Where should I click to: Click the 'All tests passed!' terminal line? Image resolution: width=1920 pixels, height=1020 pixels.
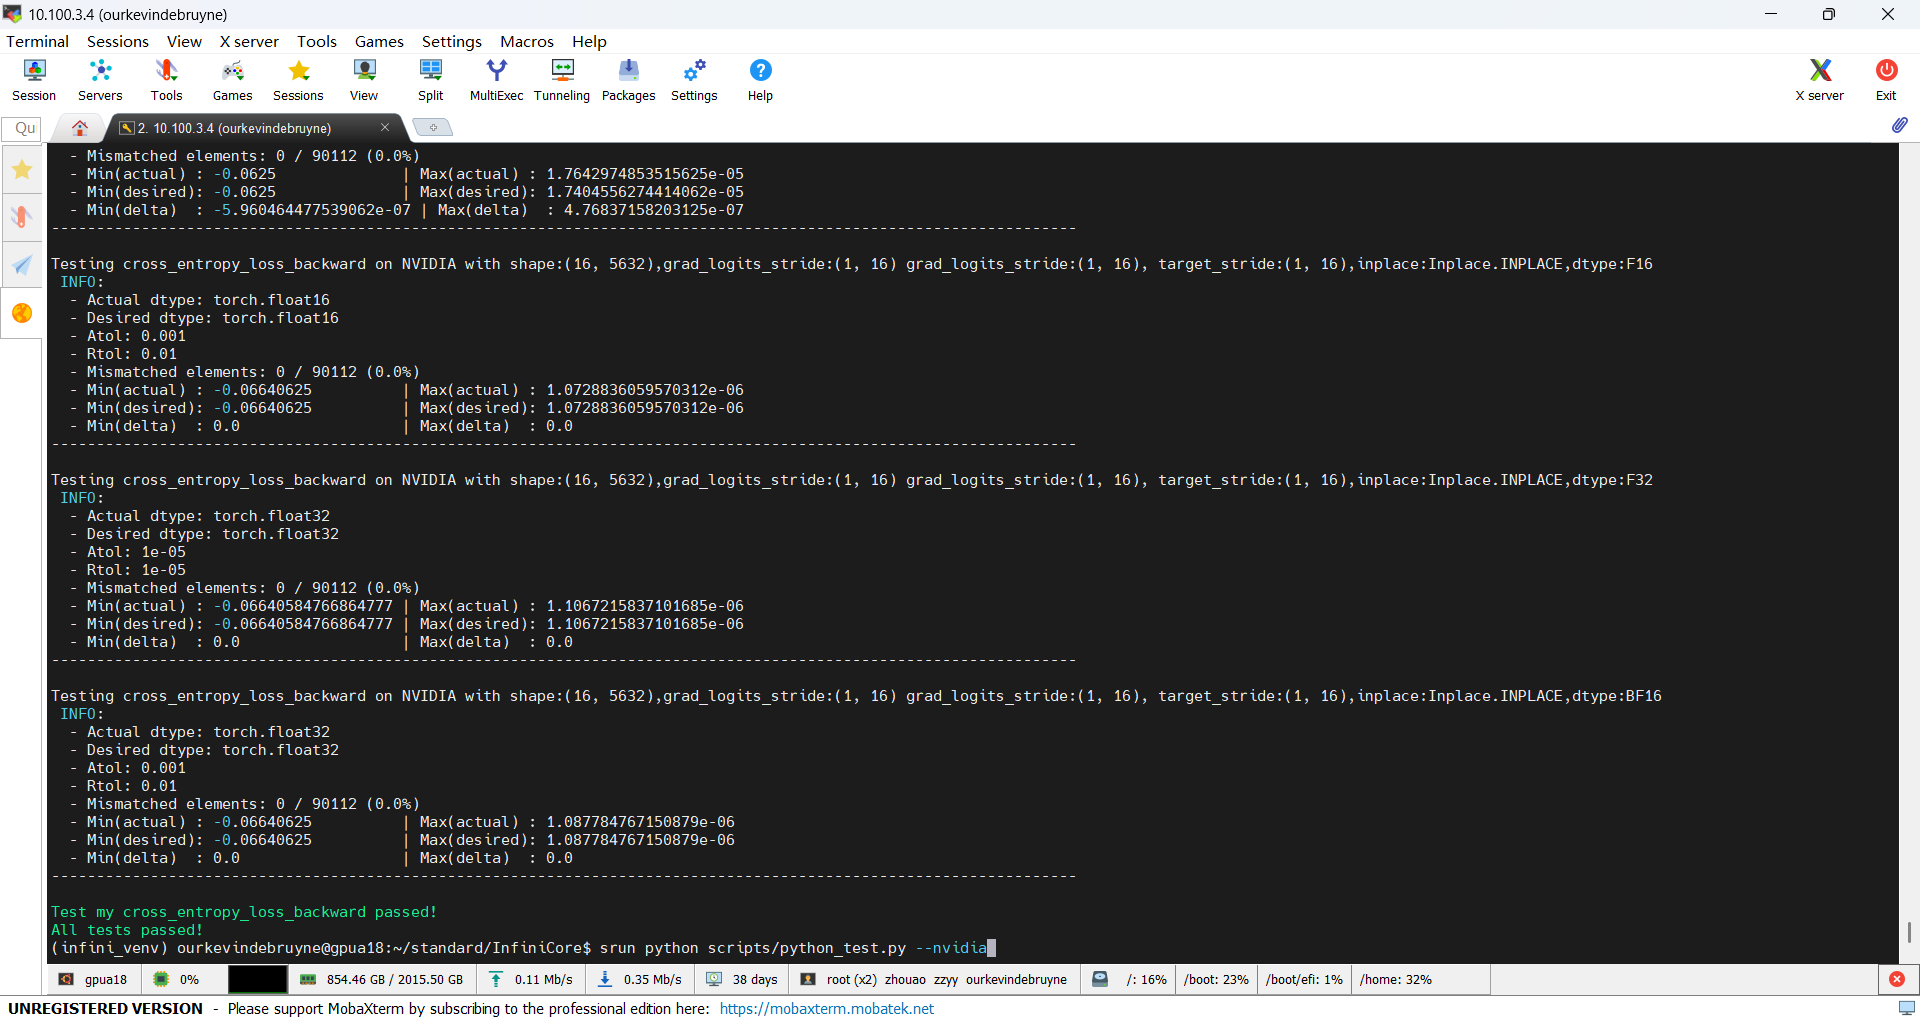[x=127, y=930]
